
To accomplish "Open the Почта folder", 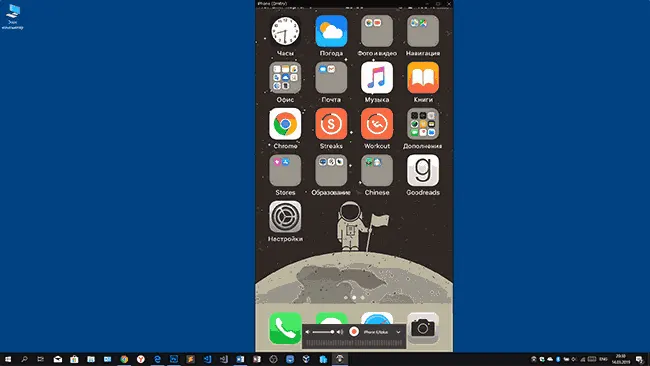I will 331,78.
